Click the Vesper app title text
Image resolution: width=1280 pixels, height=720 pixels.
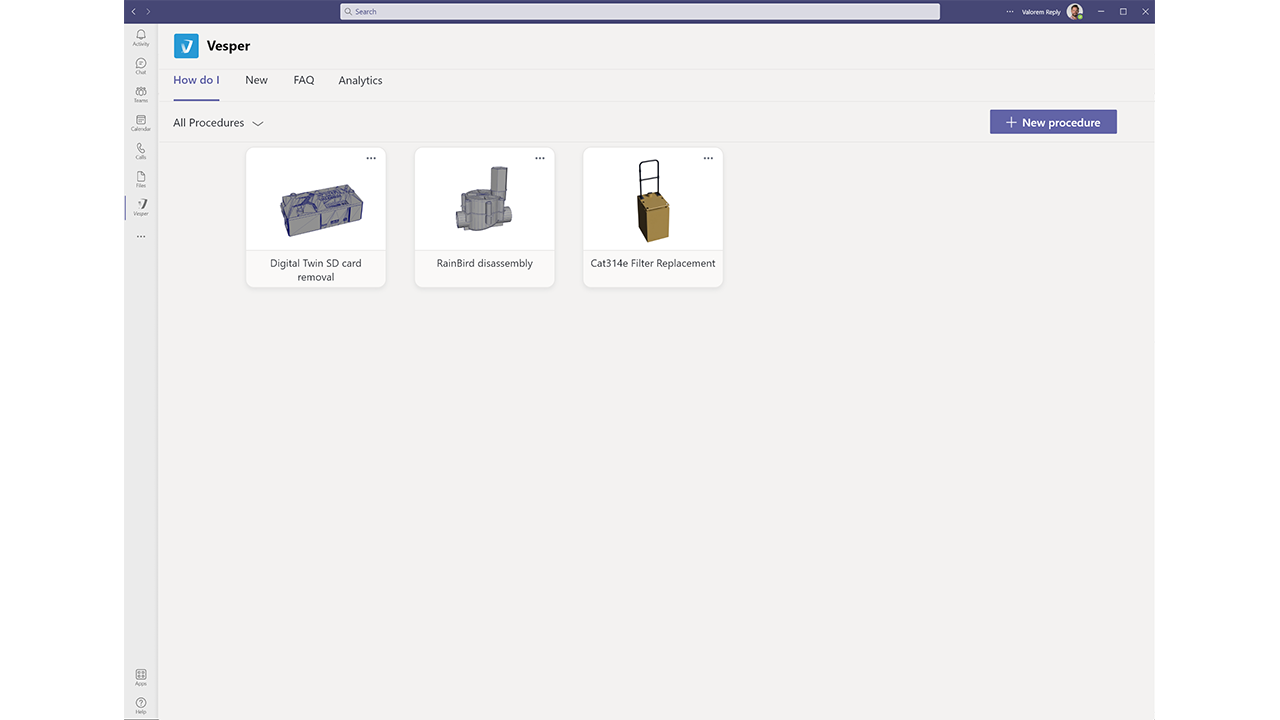click(x=228, y=46)
